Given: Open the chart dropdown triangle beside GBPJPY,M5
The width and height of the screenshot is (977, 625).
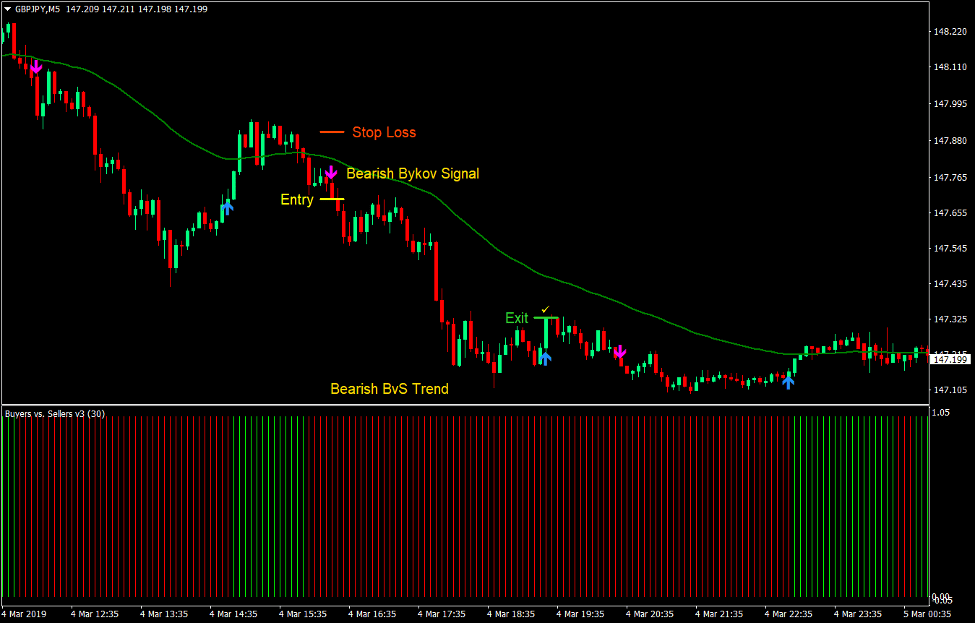Looking at the screenshot, I should click(x=9, y=9).
